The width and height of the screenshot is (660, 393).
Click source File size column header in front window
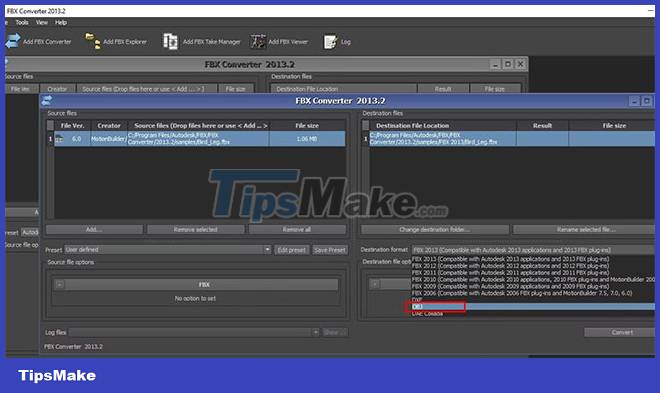(x=307, y=125)
